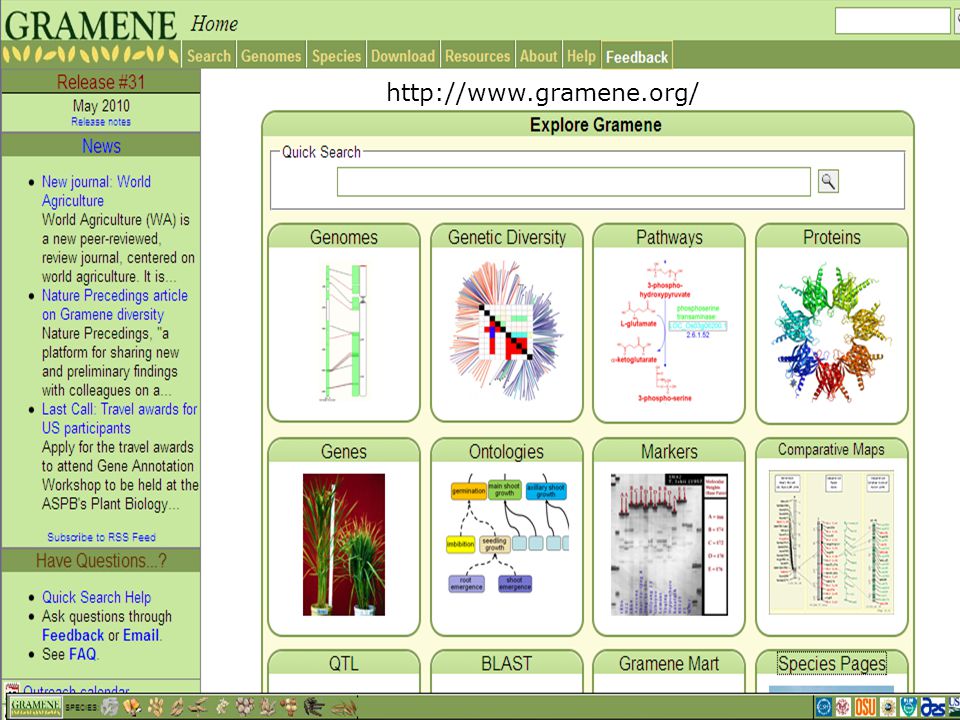Click the blue 'das' logo in the bottom bar

pos(933,707)
